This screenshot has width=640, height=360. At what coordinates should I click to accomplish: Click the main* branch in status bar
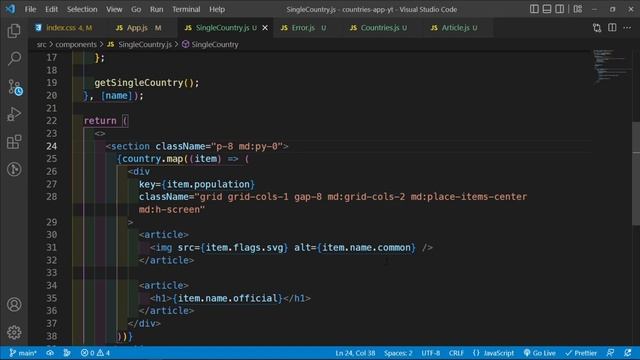tap(23, 353)
